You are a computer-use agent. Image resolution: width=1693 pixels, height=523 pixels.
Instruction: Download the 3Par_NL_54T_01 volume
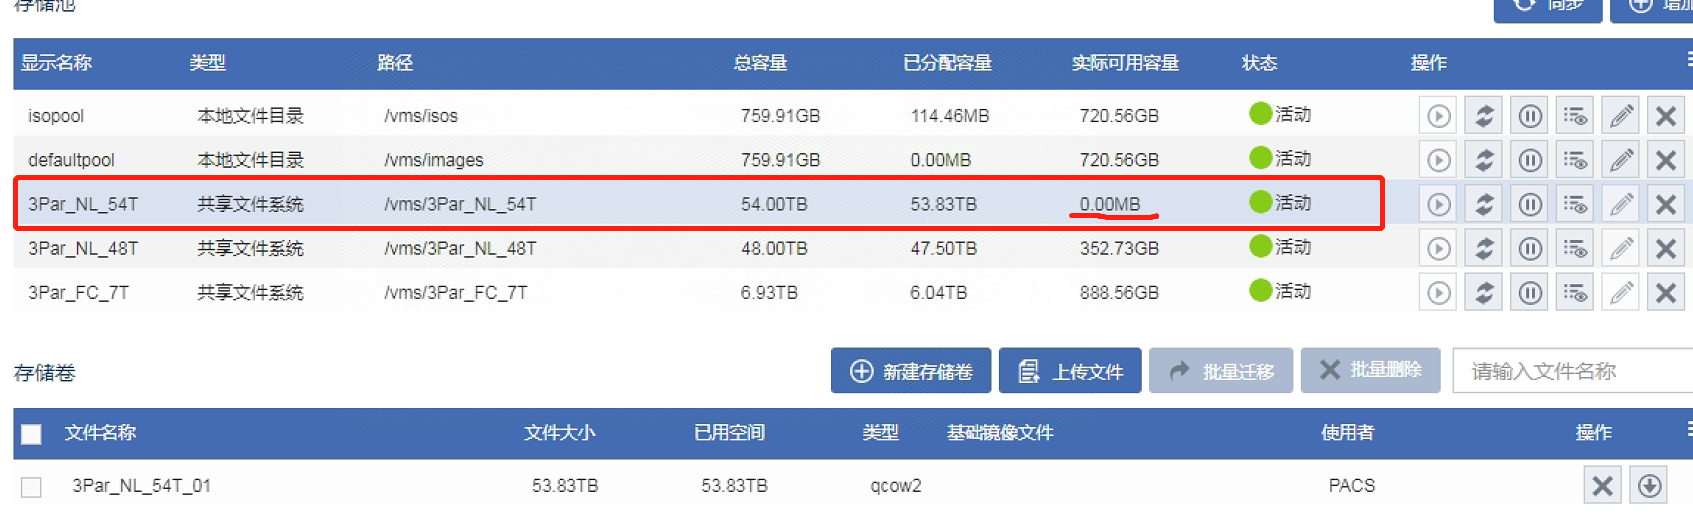pyautogui.click(x=1649, y=486)
